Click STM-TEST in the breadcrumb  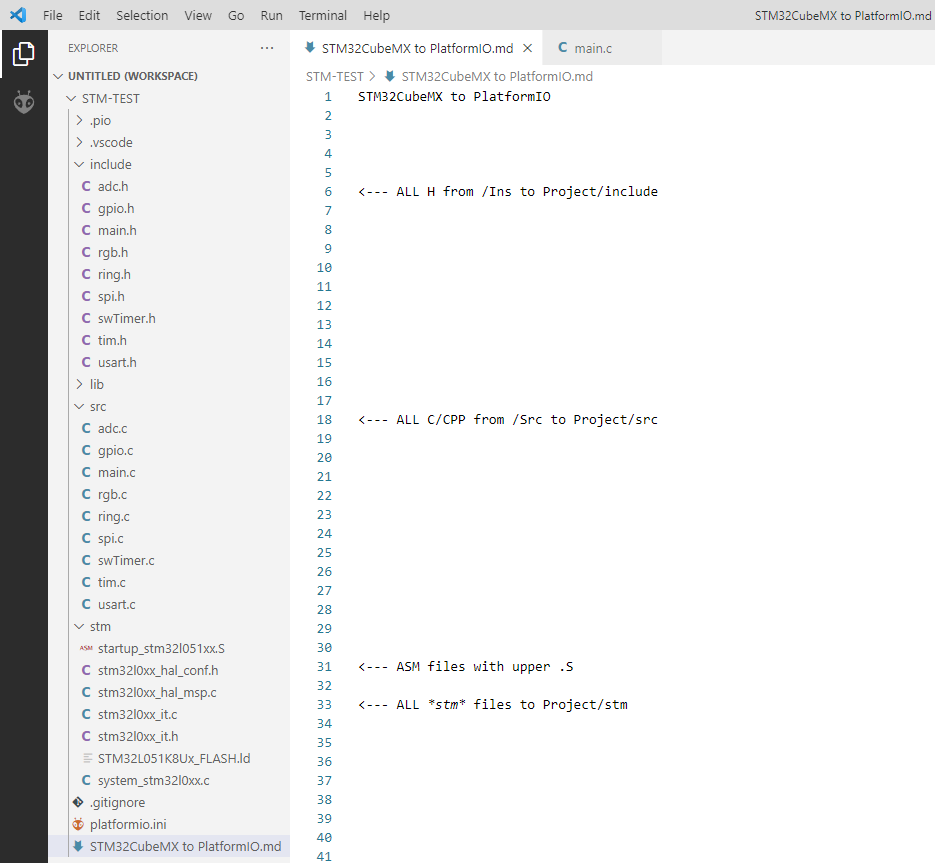(x=335, y=76)
